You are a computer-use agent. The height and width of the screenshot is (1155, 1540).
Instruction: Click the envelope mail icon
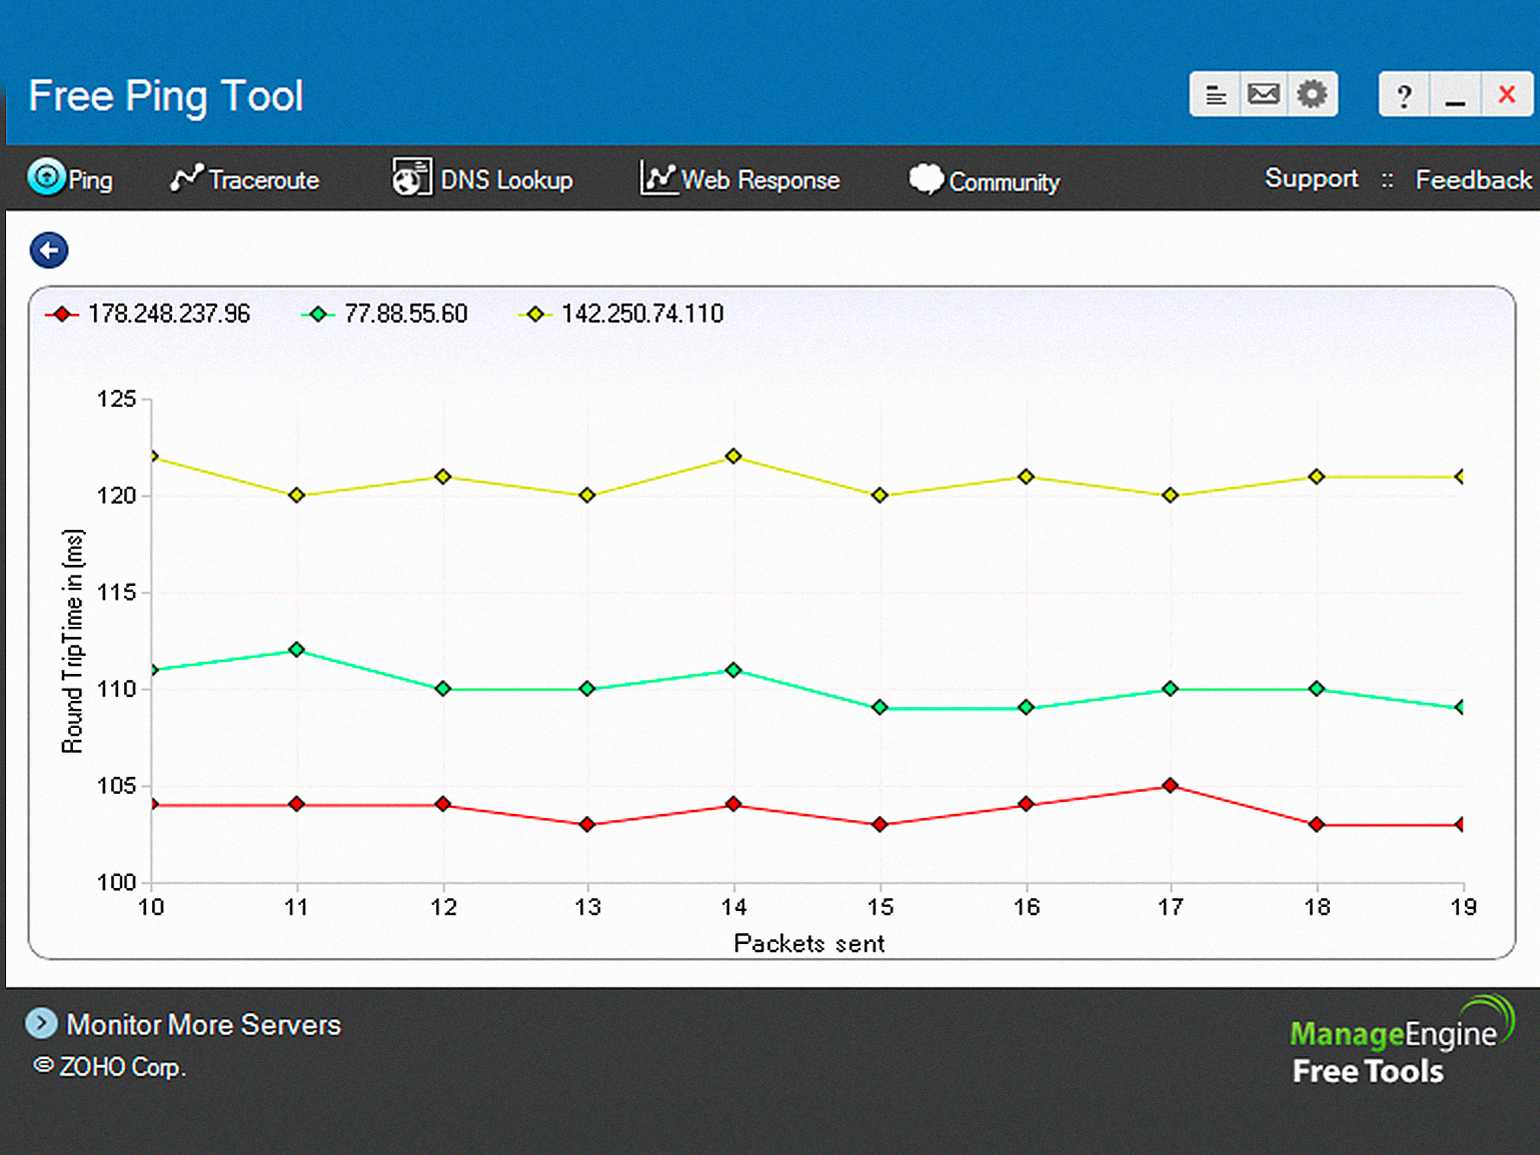pos(1263,95)
